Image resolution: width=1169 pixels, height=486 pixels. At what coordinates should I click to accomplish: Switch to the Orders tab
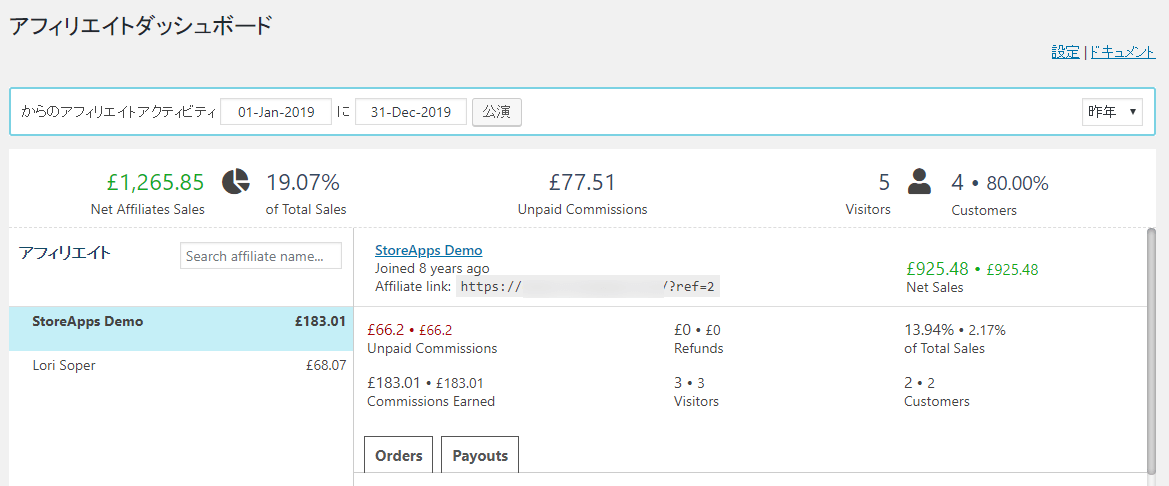coord(399,455)
